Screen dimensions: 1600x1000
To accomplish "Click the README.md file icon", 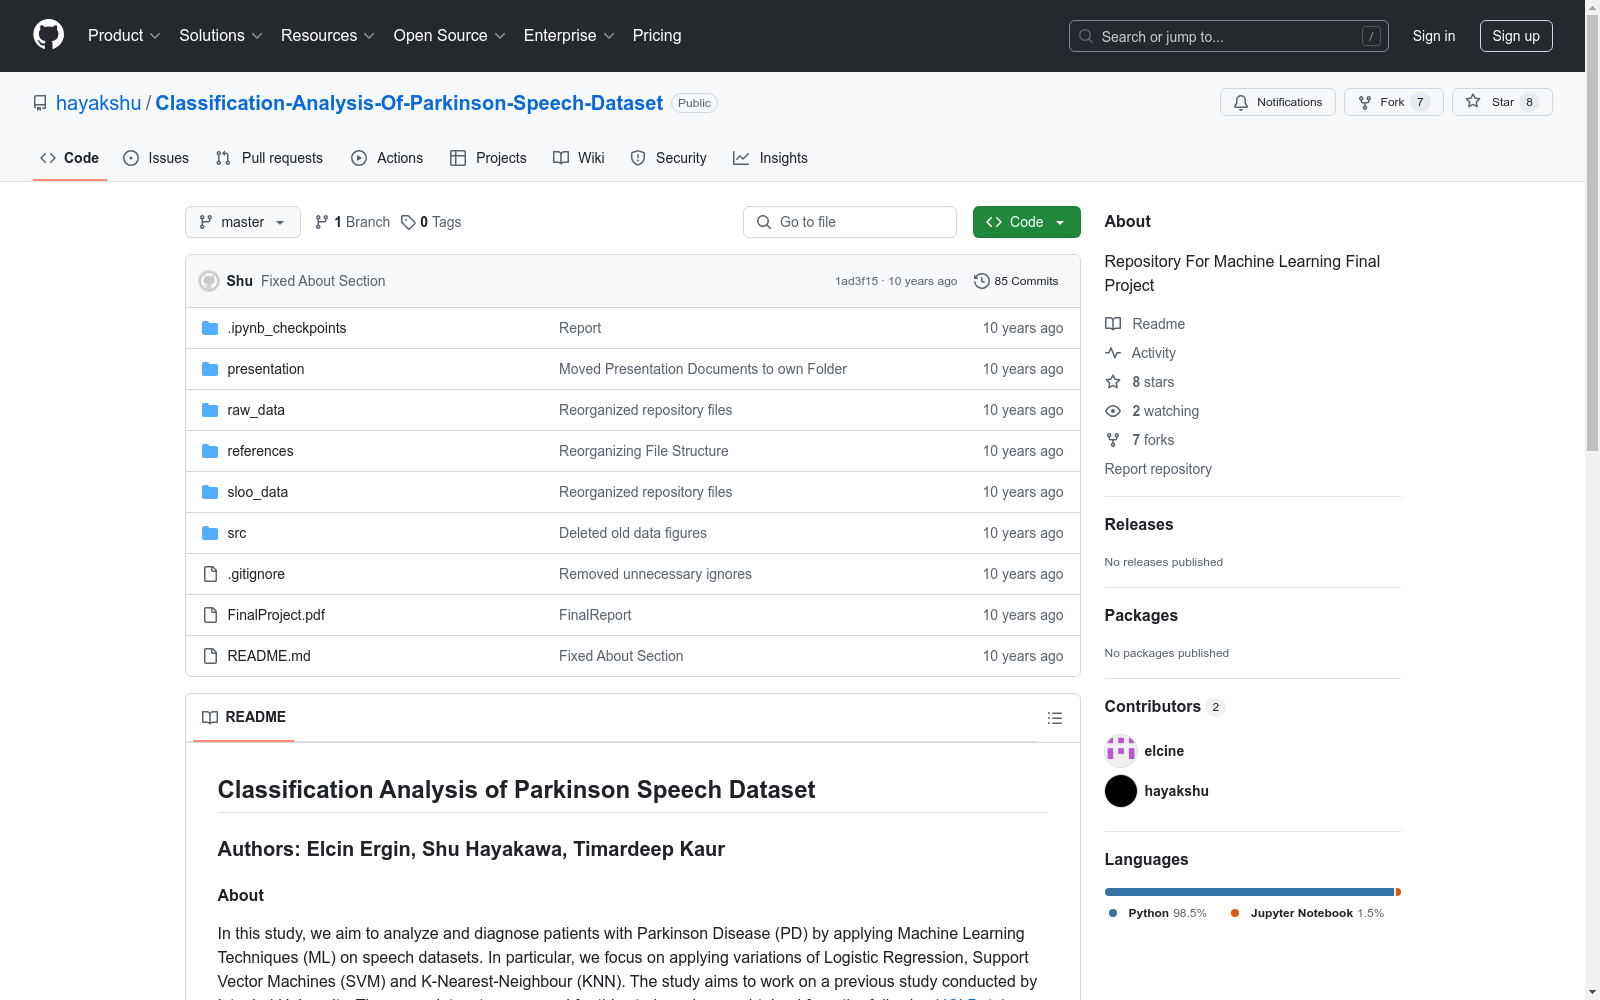I will (210, 656).
